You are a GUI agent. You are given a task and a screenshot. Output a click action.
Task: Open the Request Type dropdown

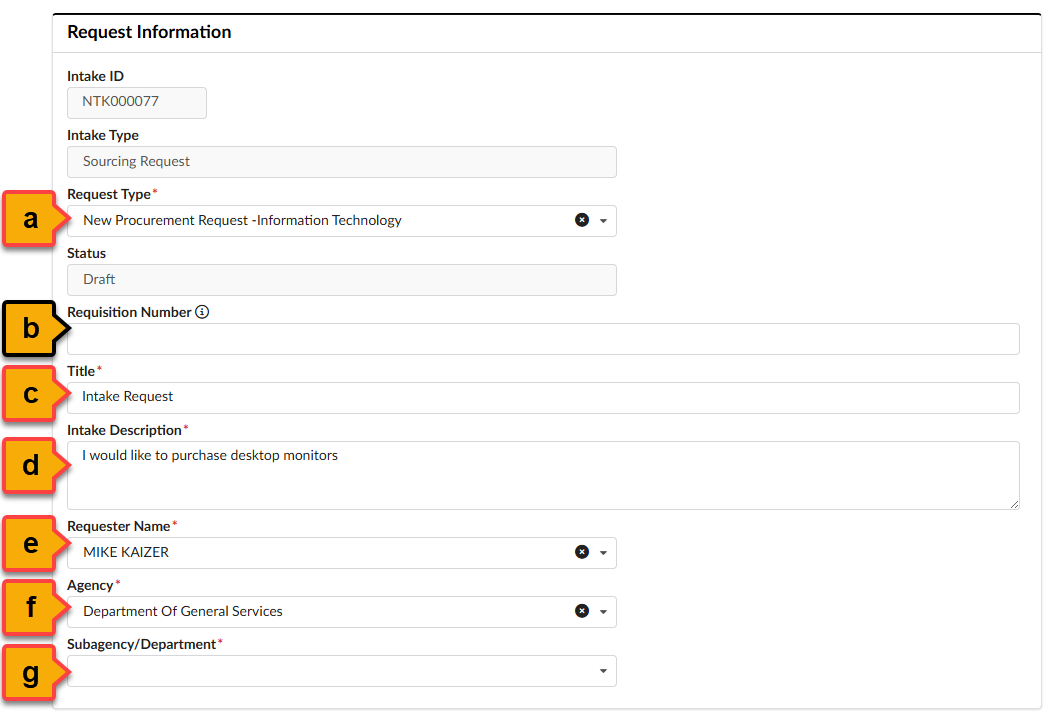click(605, 220)
